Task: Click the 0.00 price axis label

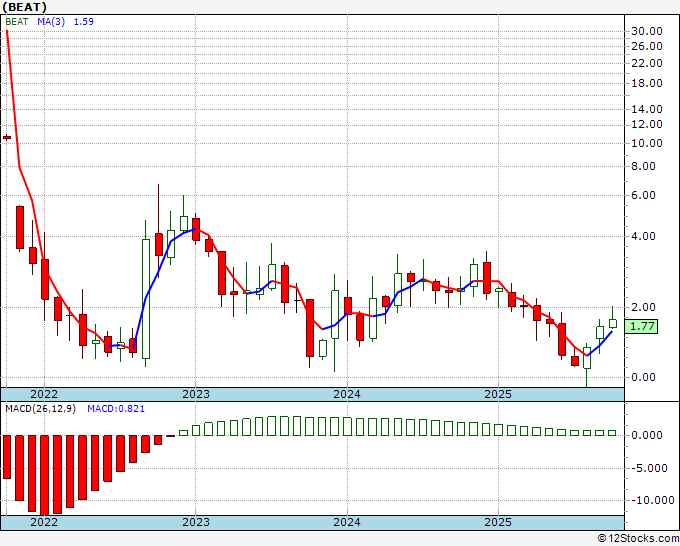Action: (x=643, y=377)
